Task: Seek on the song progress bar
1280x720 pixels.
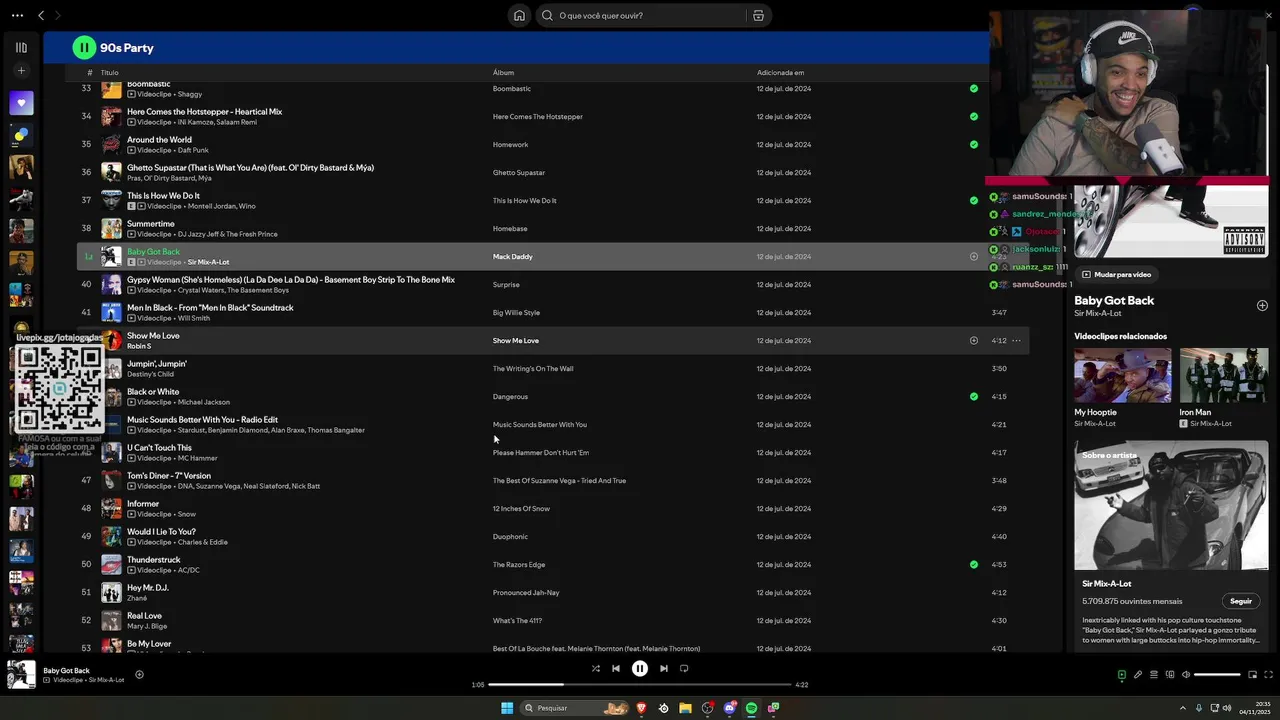Action: (x=639, y=685)
